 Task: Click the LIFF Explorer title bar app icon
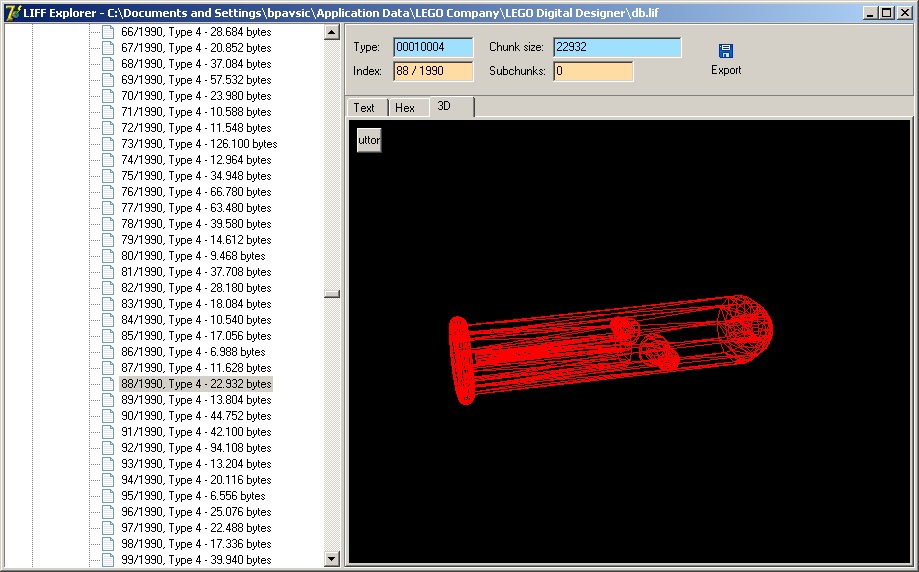pos(13,12)
